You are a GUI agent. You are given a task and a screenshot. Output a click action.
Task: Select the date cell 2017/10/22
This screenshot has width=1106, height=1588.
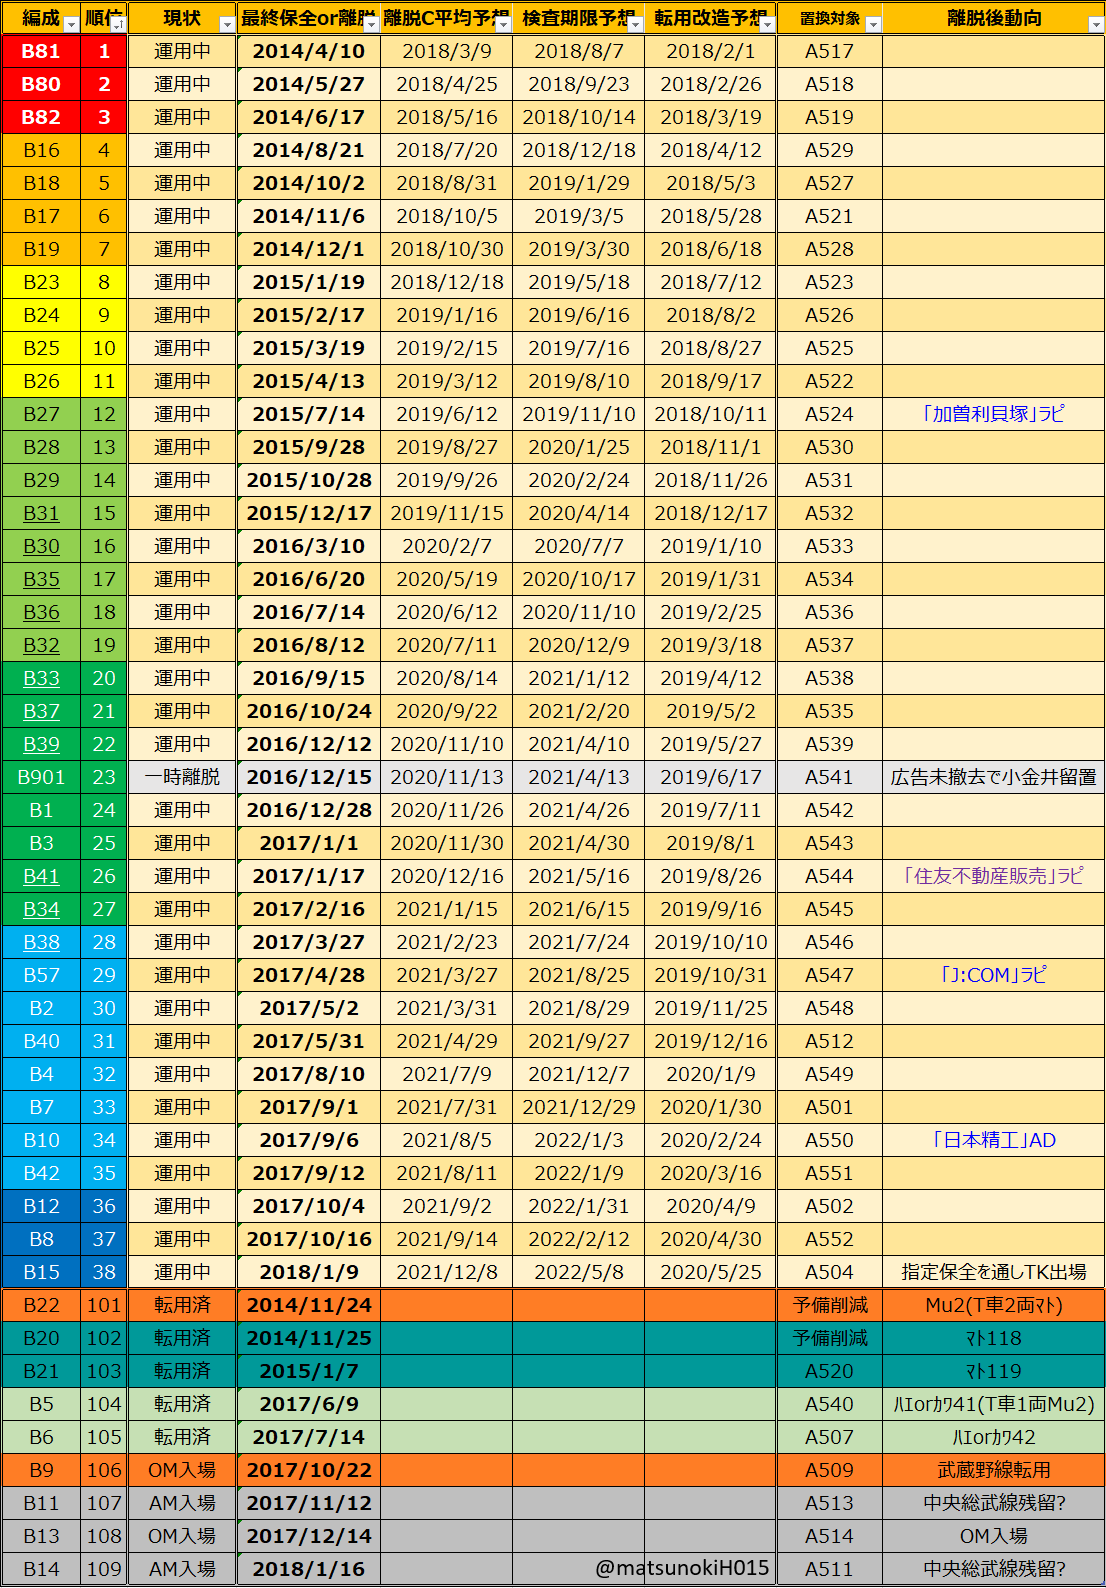click(309, 1470)
